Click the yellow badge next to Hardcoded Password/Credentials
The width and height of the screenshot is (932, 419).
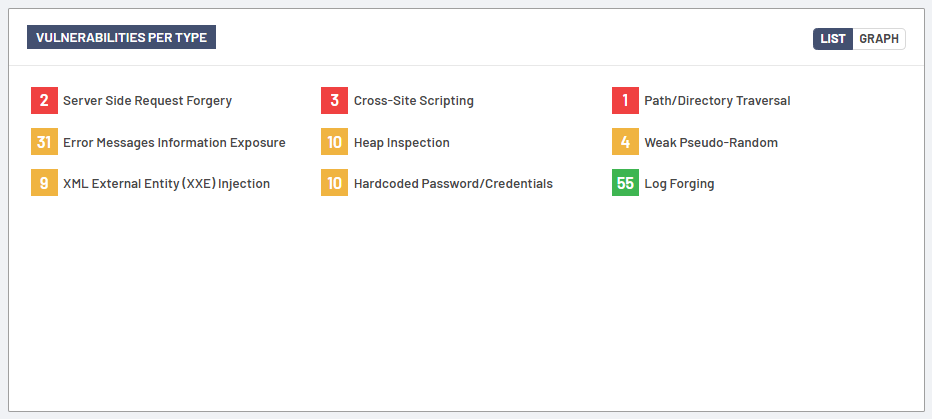334,183
